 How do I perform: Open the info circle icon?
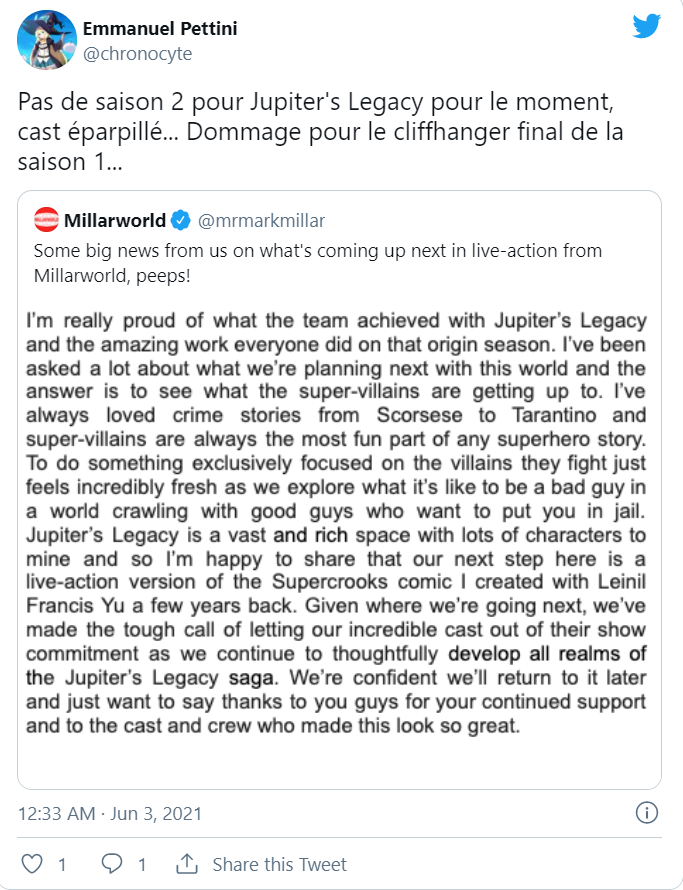coord(648,814)
